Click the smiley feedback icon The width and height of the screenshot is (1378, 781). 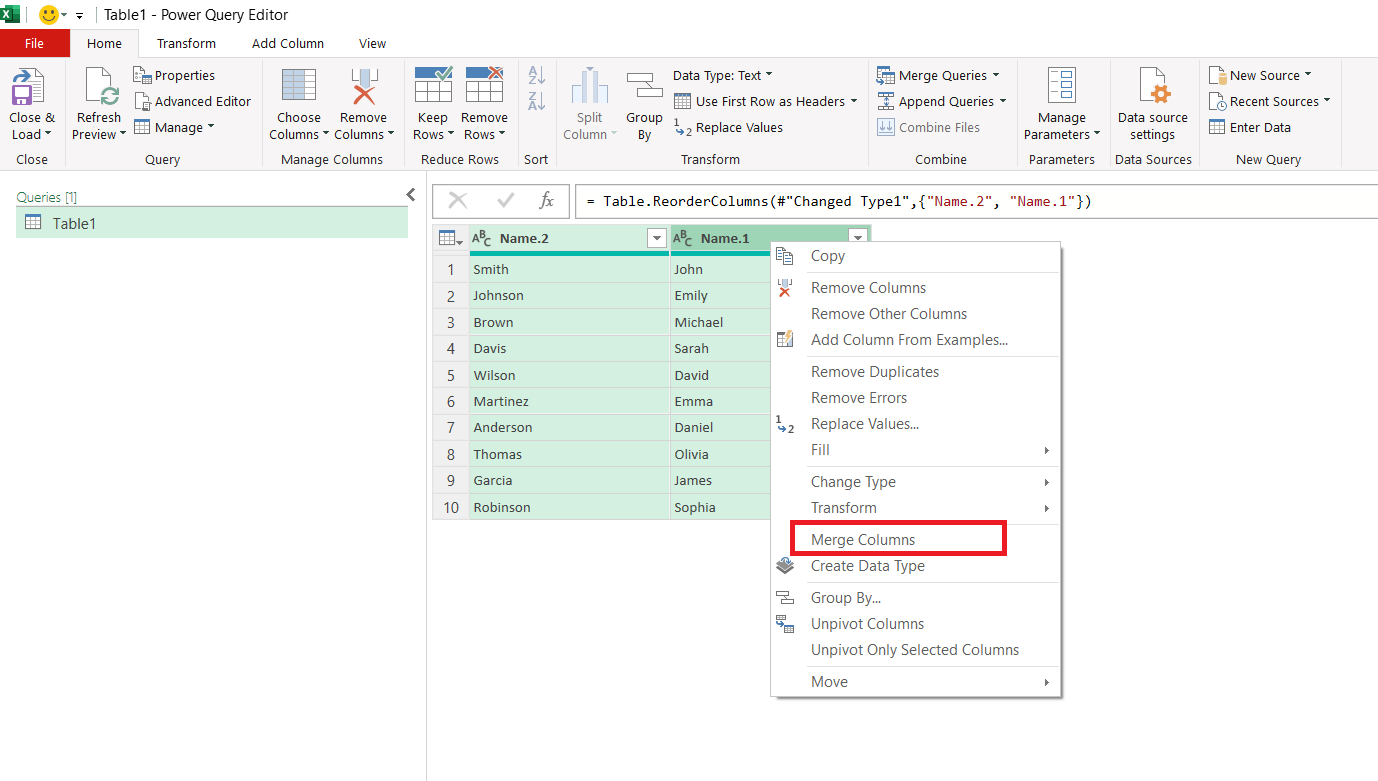[x=48, y=15]
